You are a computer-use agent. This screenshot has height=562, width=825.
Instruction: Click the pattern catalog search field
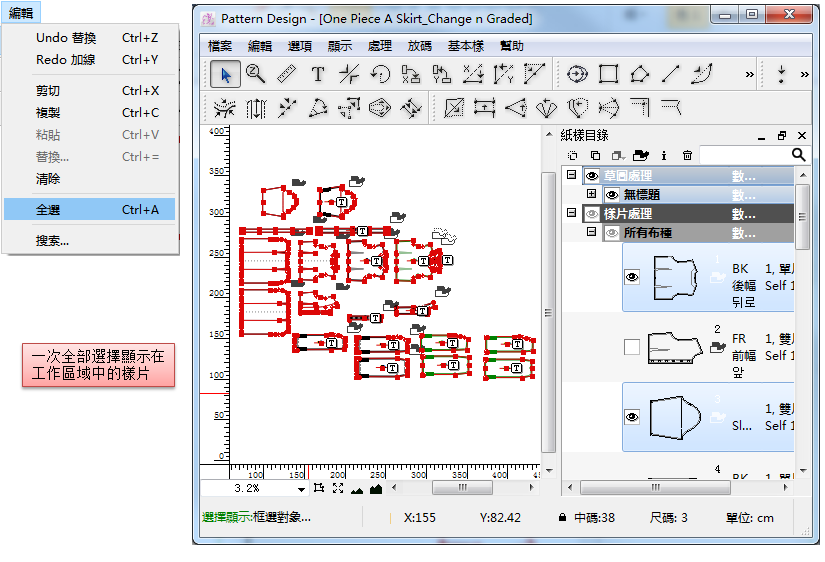pyautogui.click(x=745, y=155)
